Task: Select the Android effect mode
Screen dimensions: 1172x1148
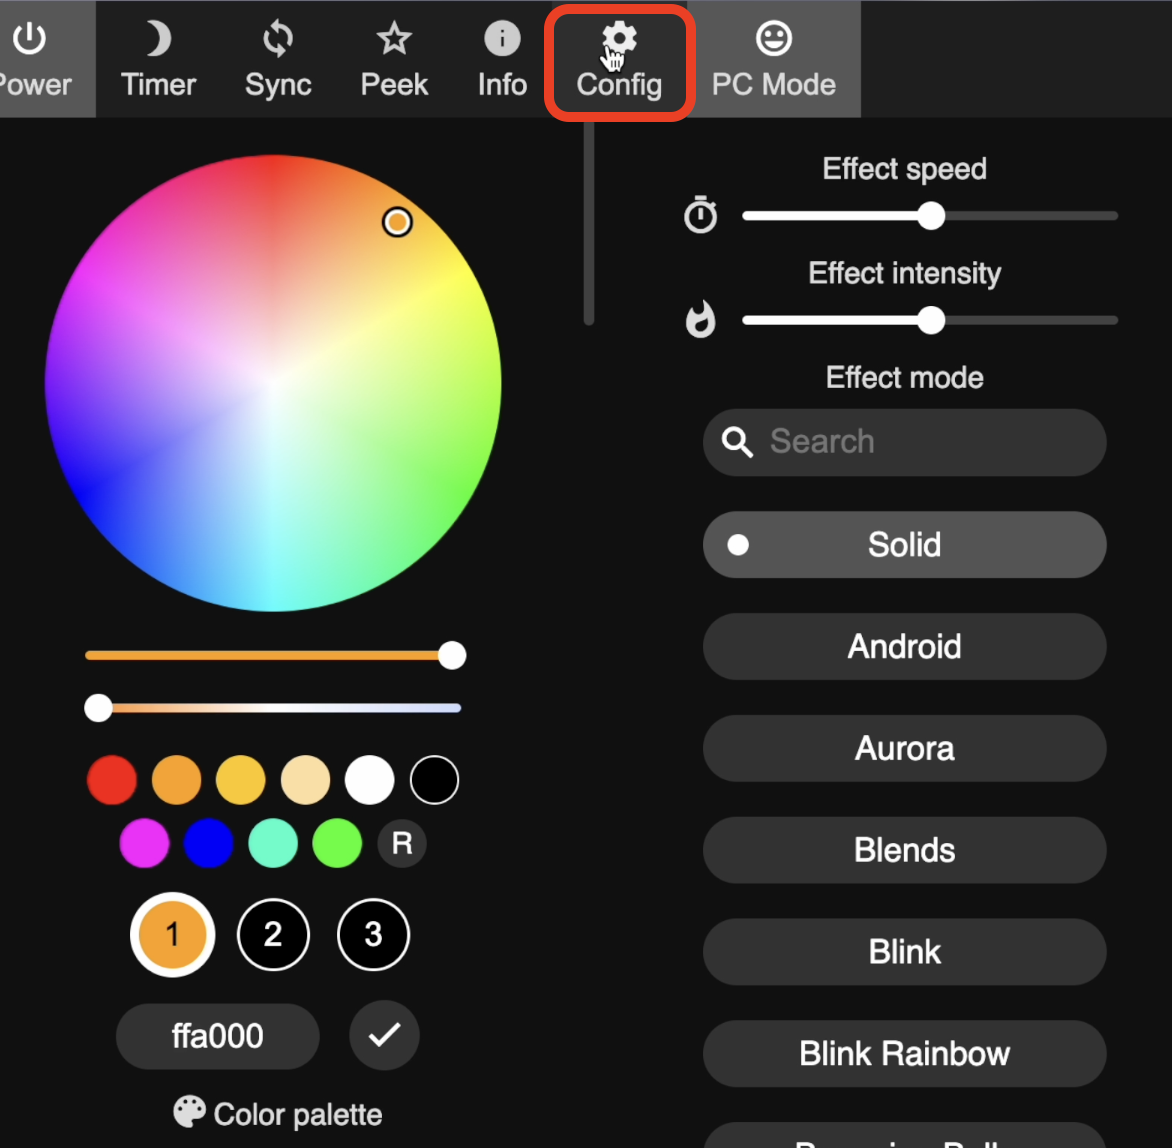Action: pos(904,646)
